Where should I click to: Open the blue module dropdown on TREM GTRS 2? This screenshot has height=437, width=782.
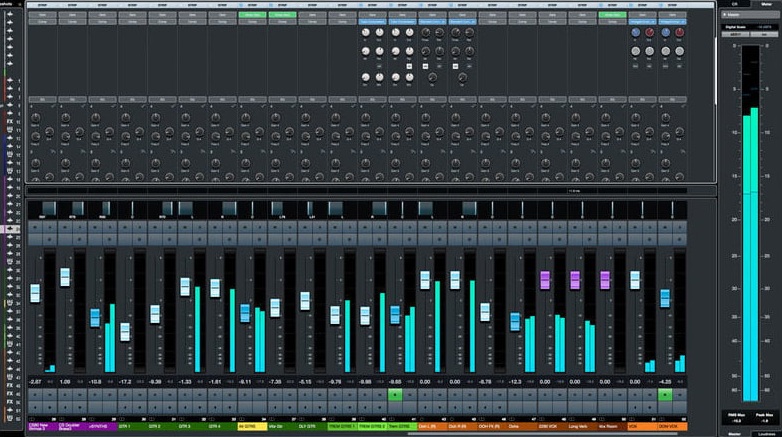(372, 22)
